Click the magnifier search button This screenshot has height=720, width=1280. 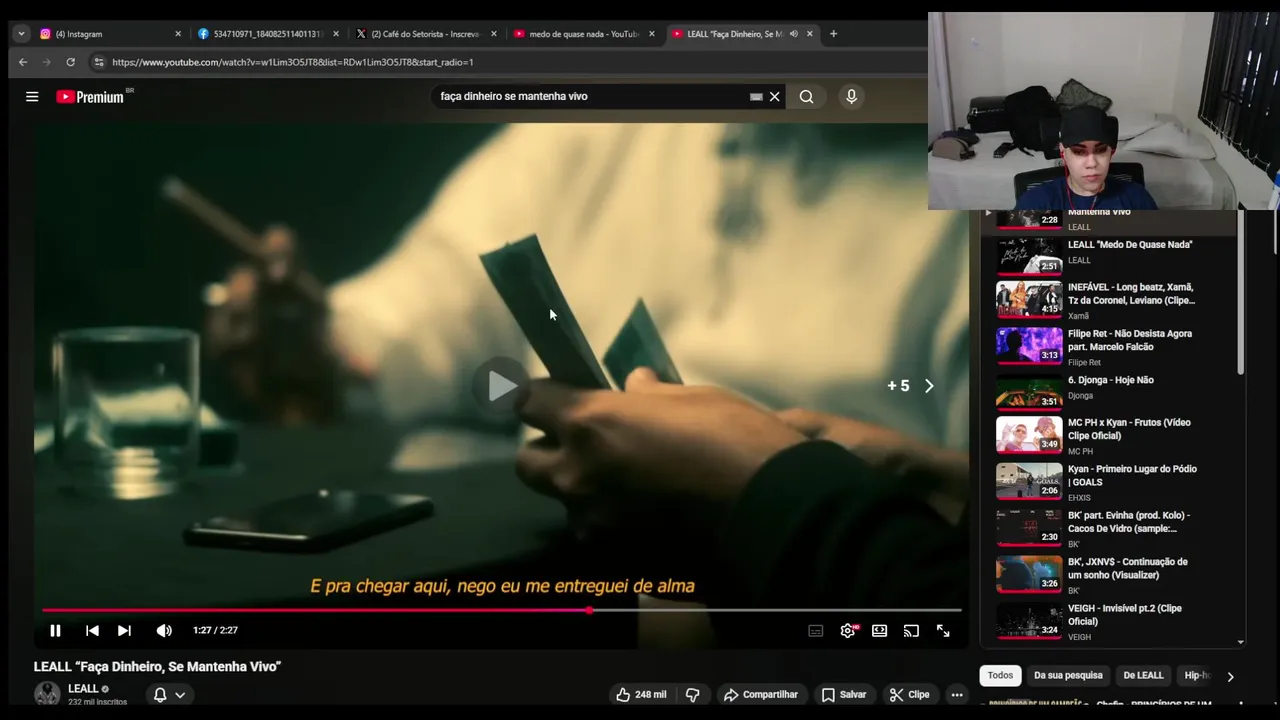[x=806, y=97]
